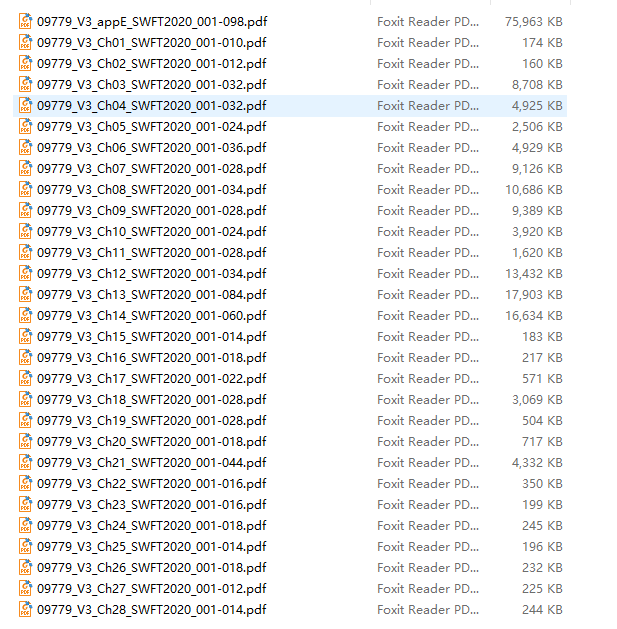This screenshot has height=629, width=617.
Task: Click the Foxit PDF icon for Ch03
Action: (26, 85)
